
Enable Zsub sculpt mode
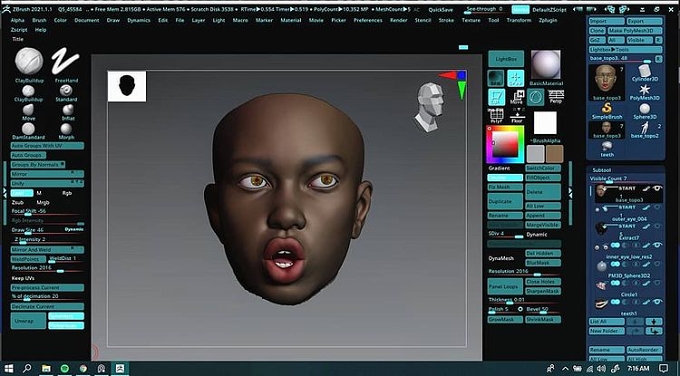click(x=18, y=203)
